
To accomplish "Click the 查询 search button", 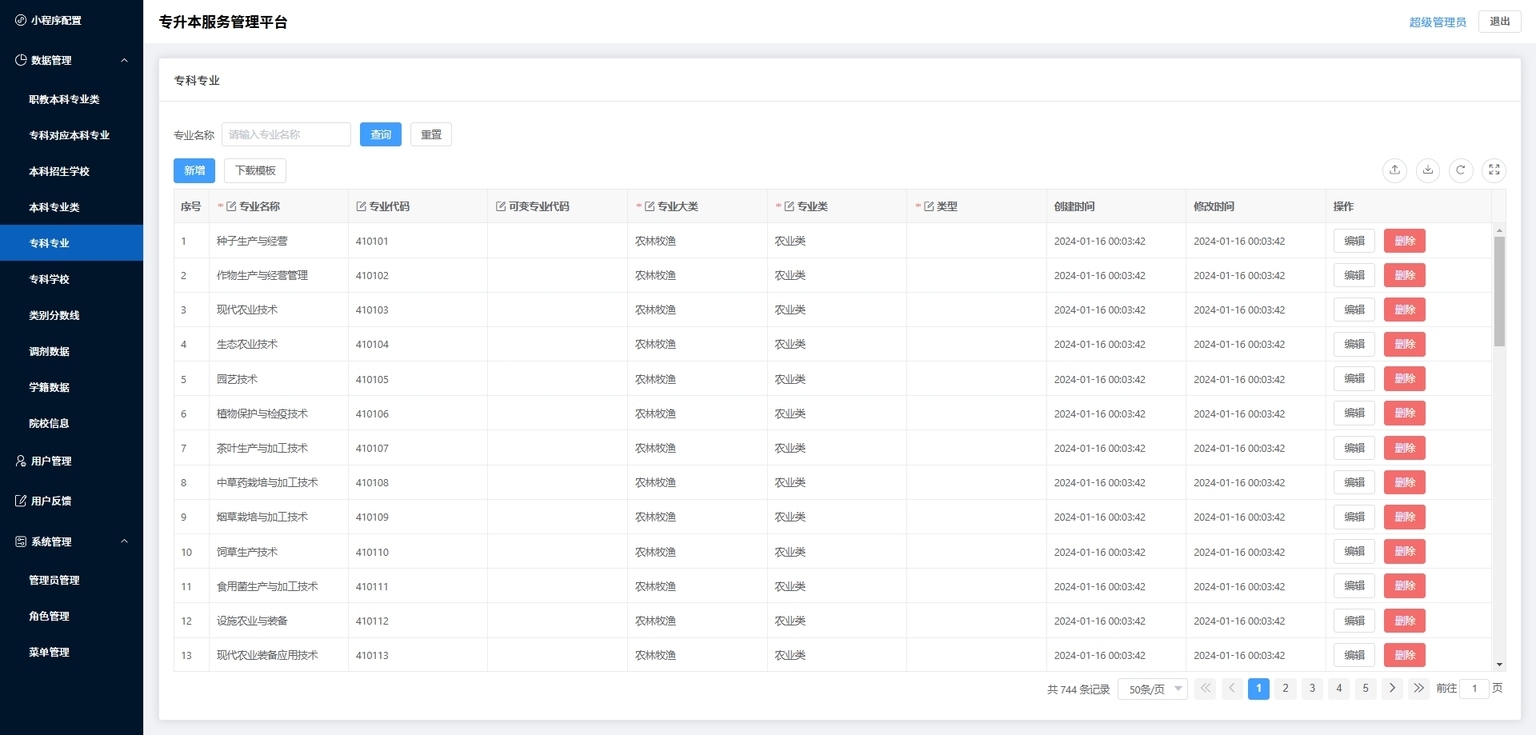I will [x=380, y=134].
